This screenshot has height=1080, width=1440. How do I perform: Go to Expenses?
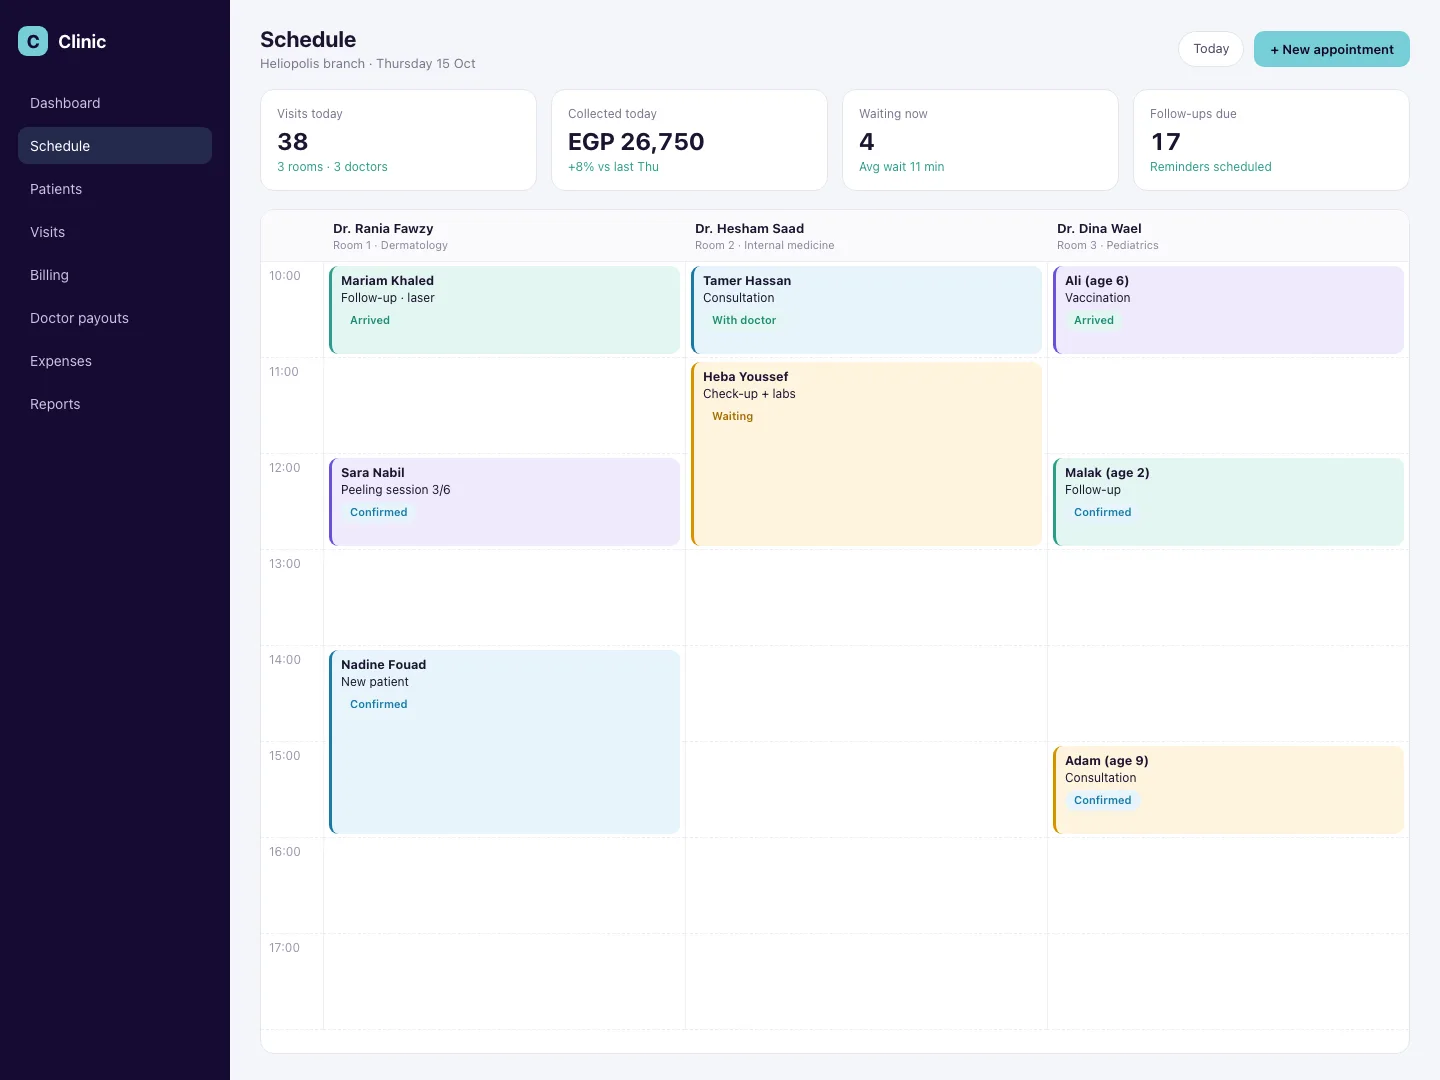tap(115, 361)
